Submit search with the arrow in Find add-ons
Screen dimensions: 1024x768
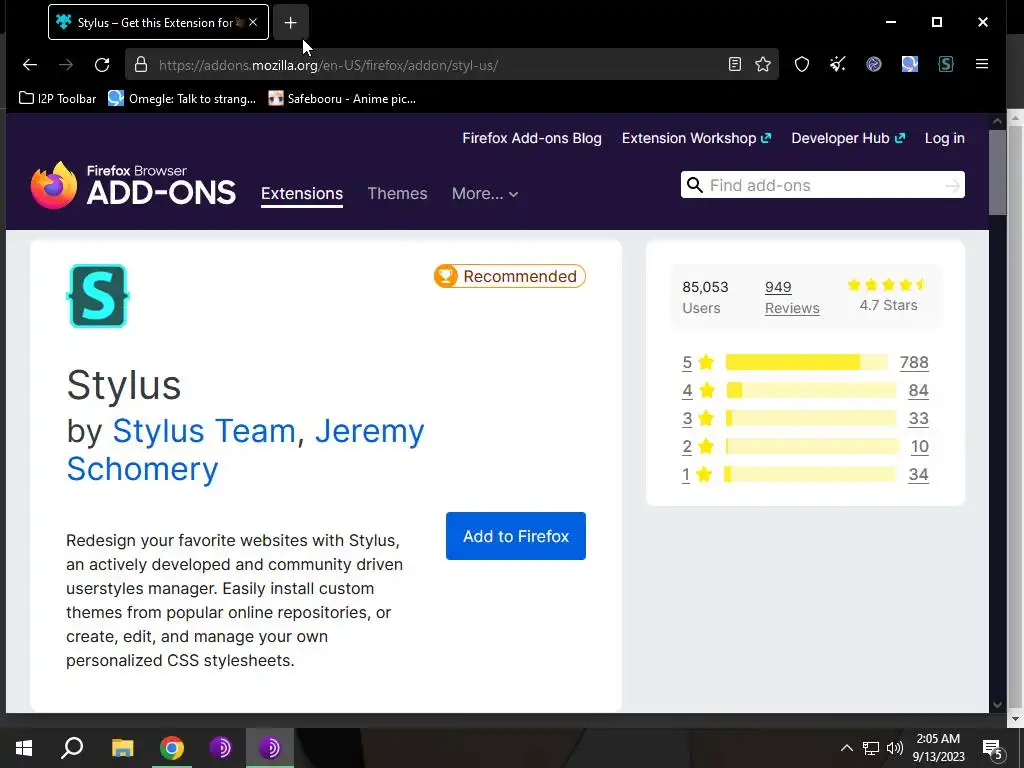(953, 186)
